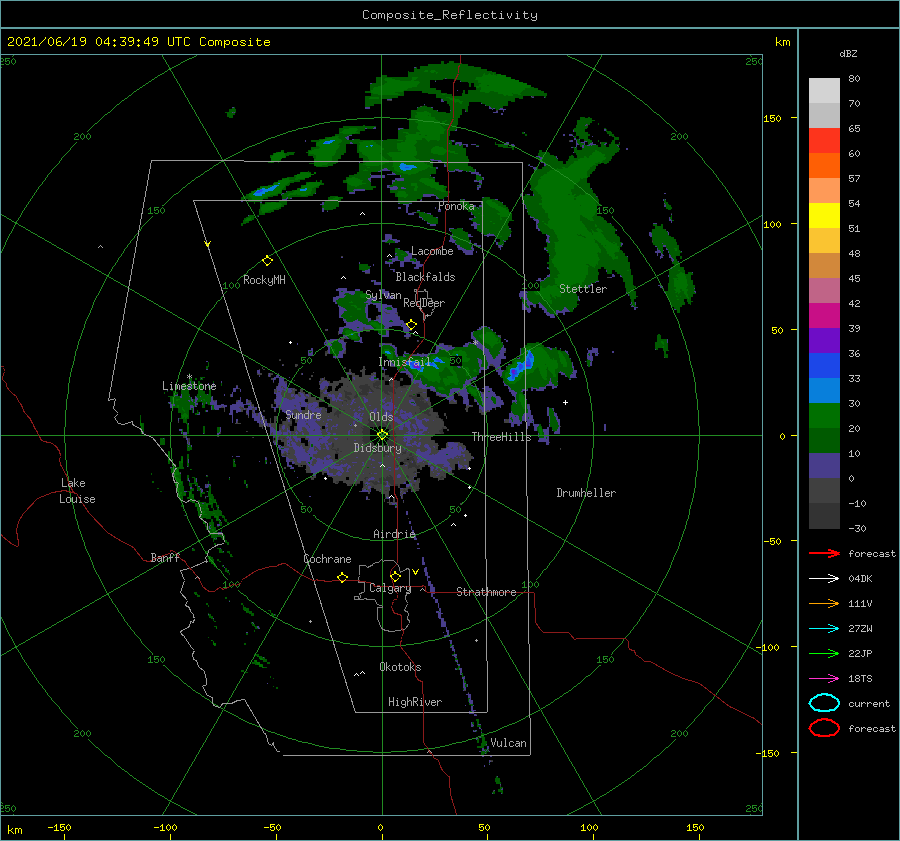Click the yellow diamond marker below RedDeer

click(411, 325)
